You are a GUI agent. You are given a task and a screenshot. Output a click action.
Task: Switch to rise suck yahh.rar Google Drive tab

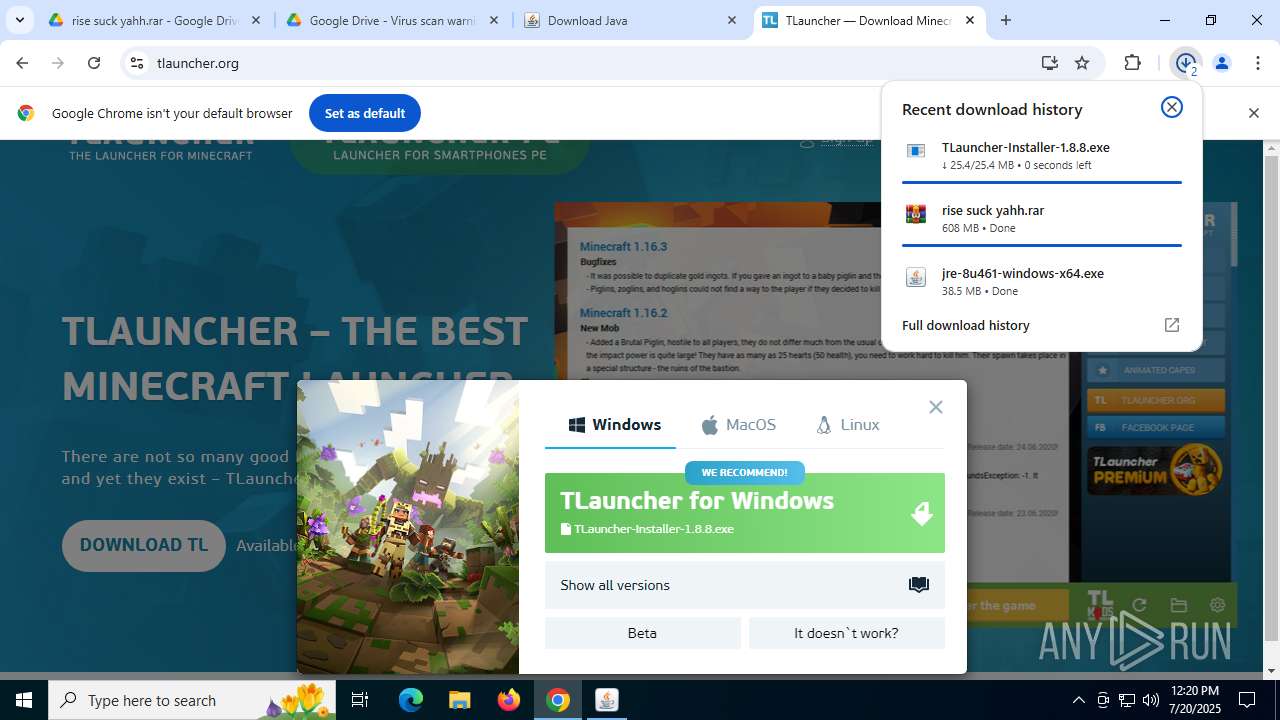[155, 20]
